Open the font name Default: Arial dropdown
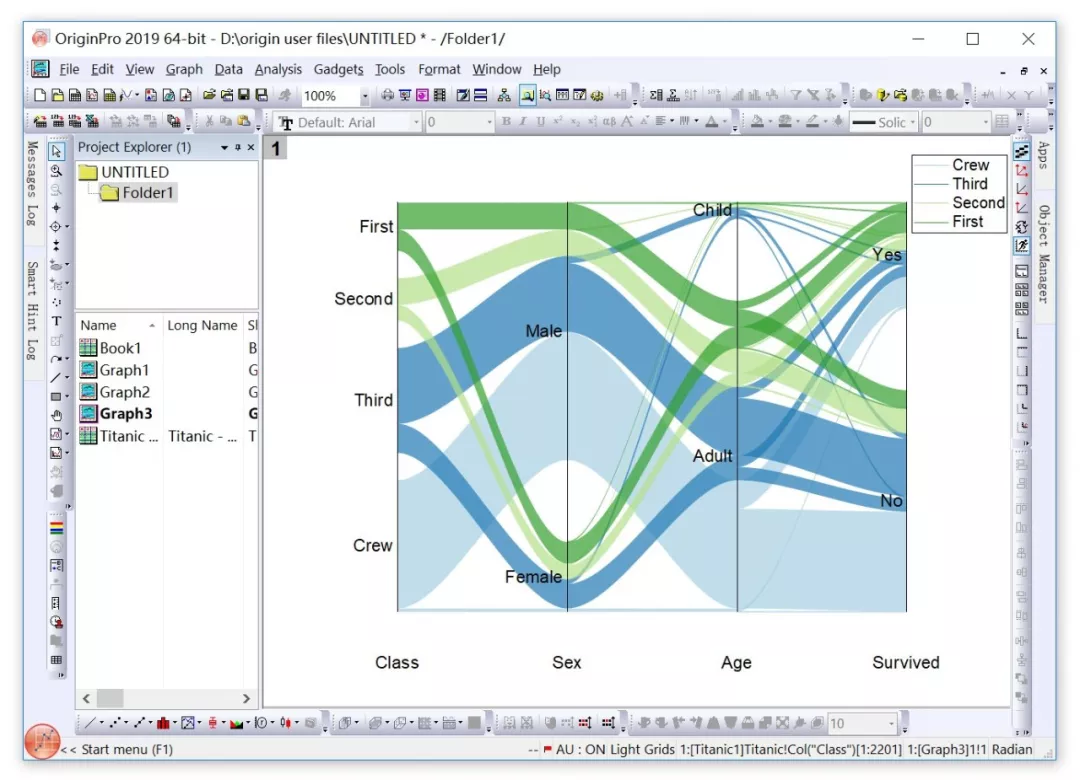The image size is (1080, 780). (416, 122)
